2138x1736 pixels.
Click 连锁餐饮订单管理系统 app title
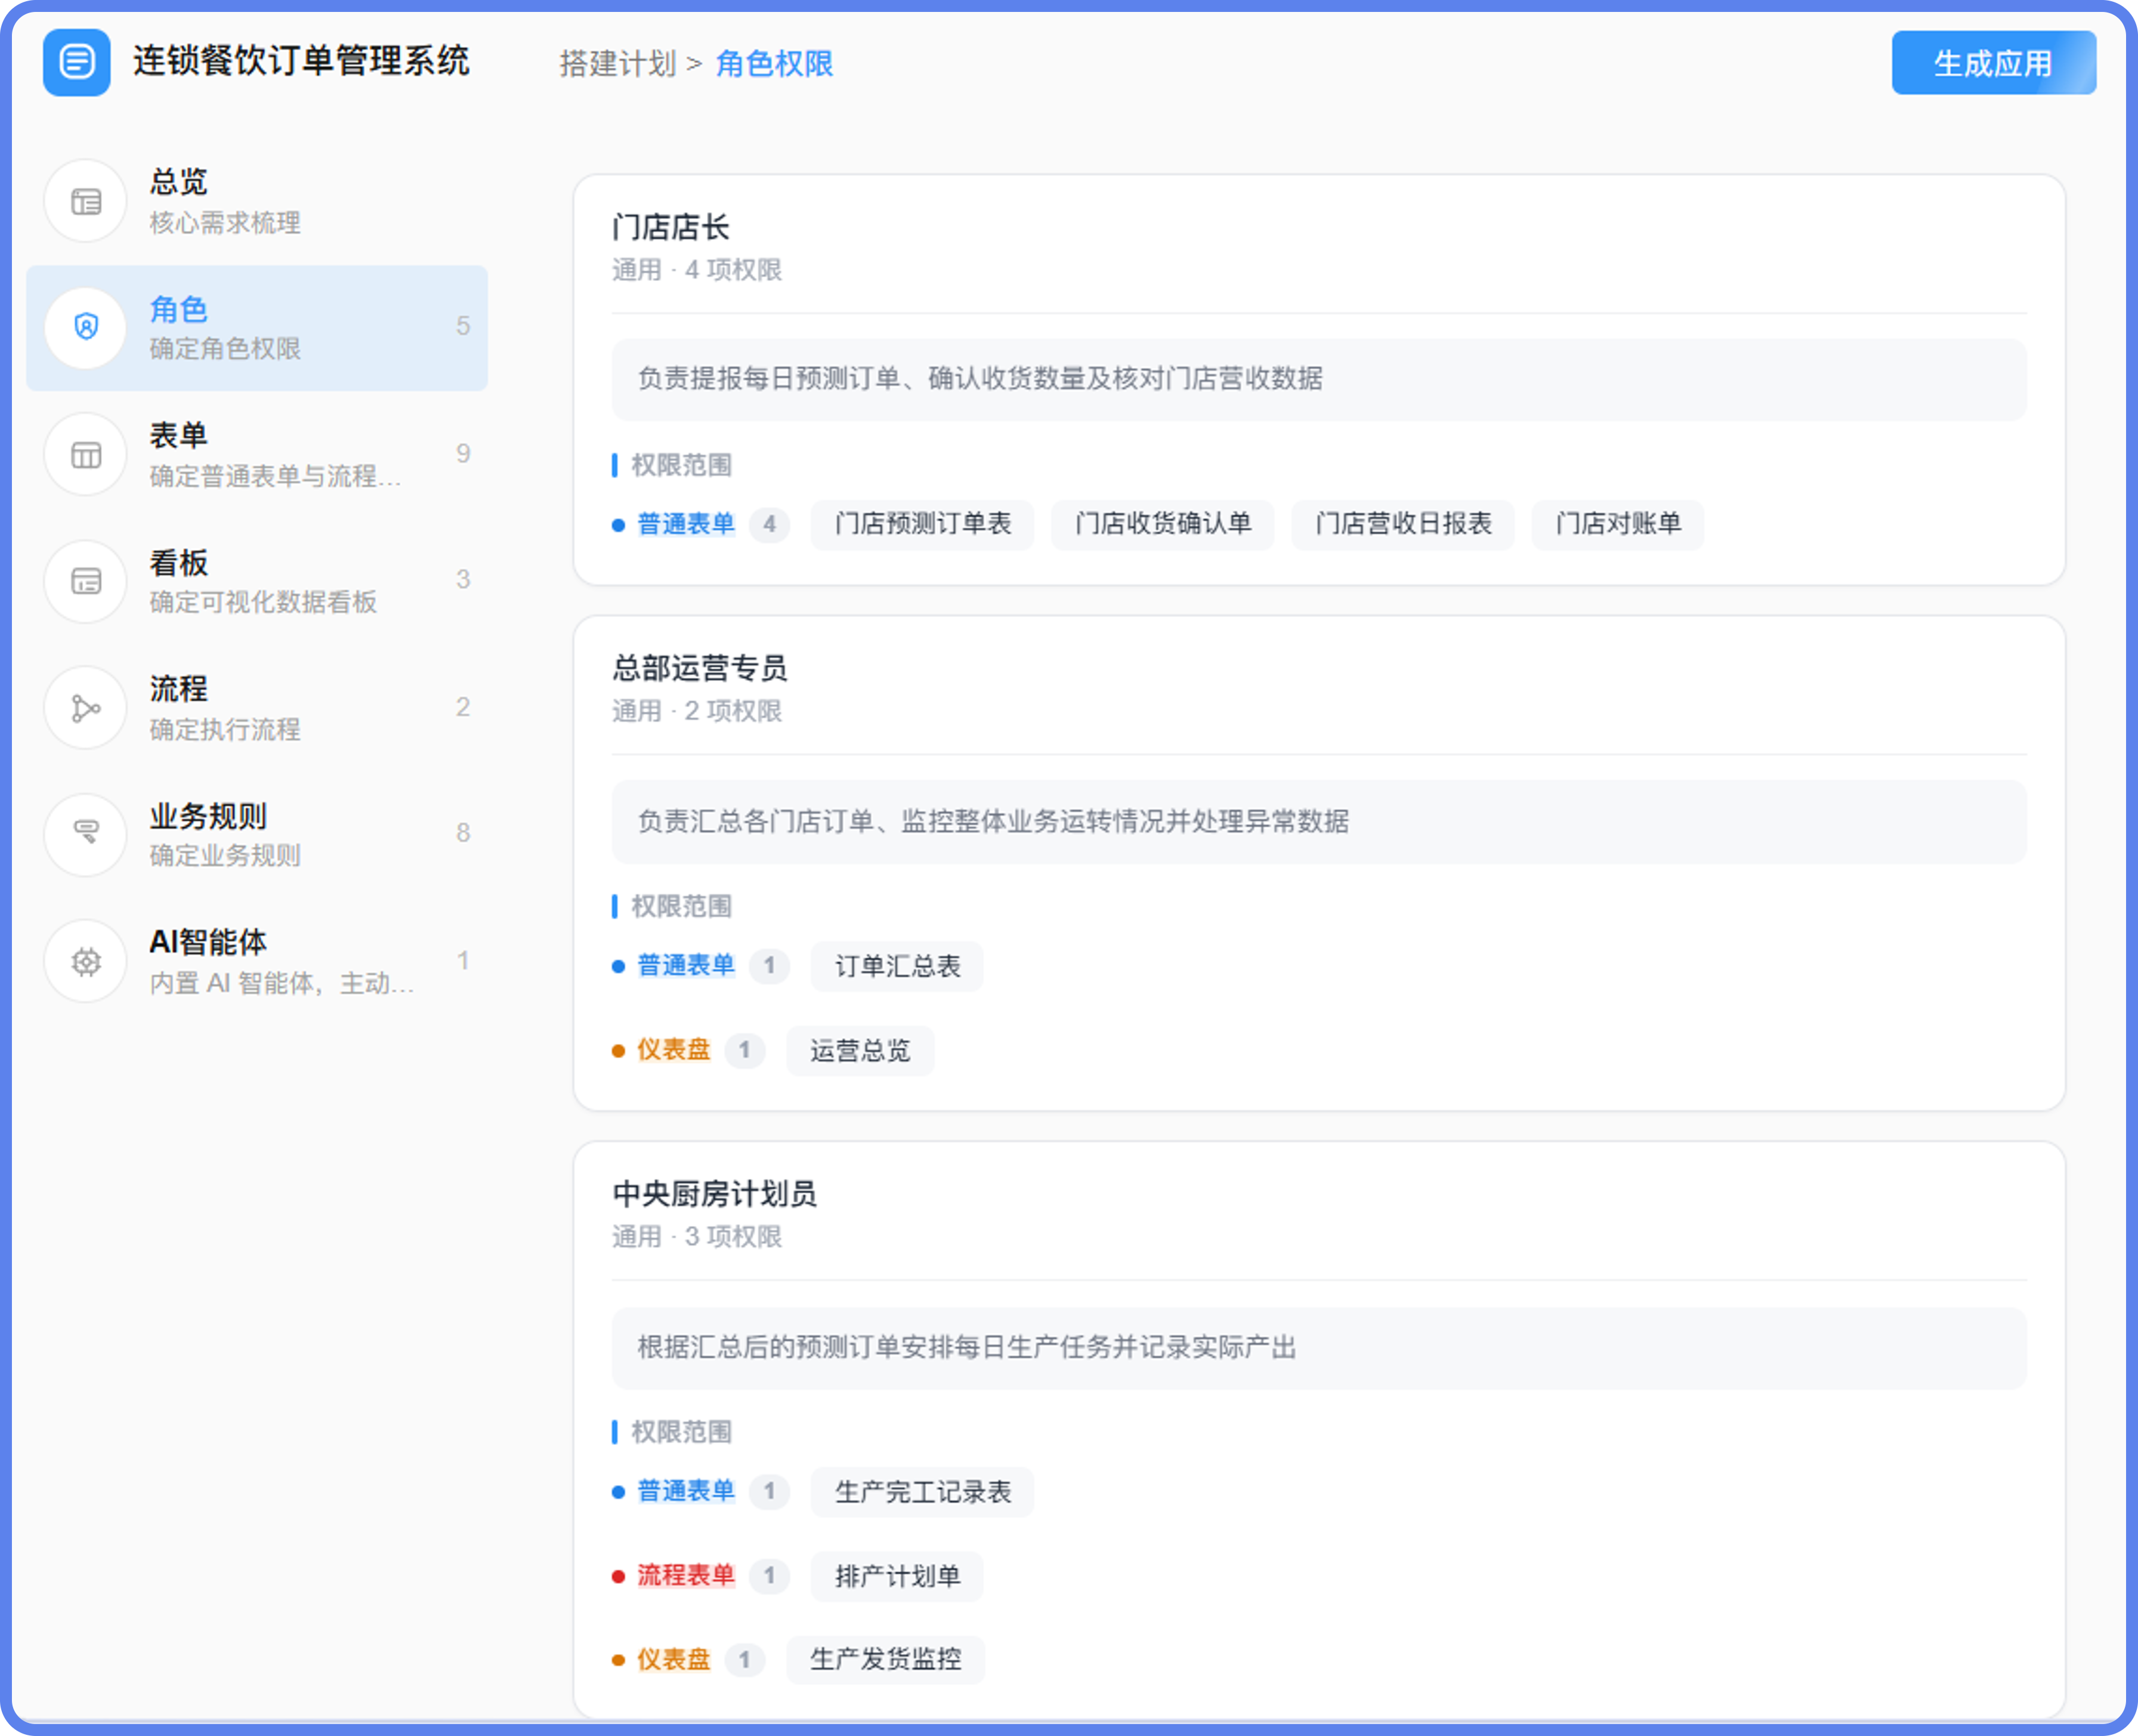(301, 61)
